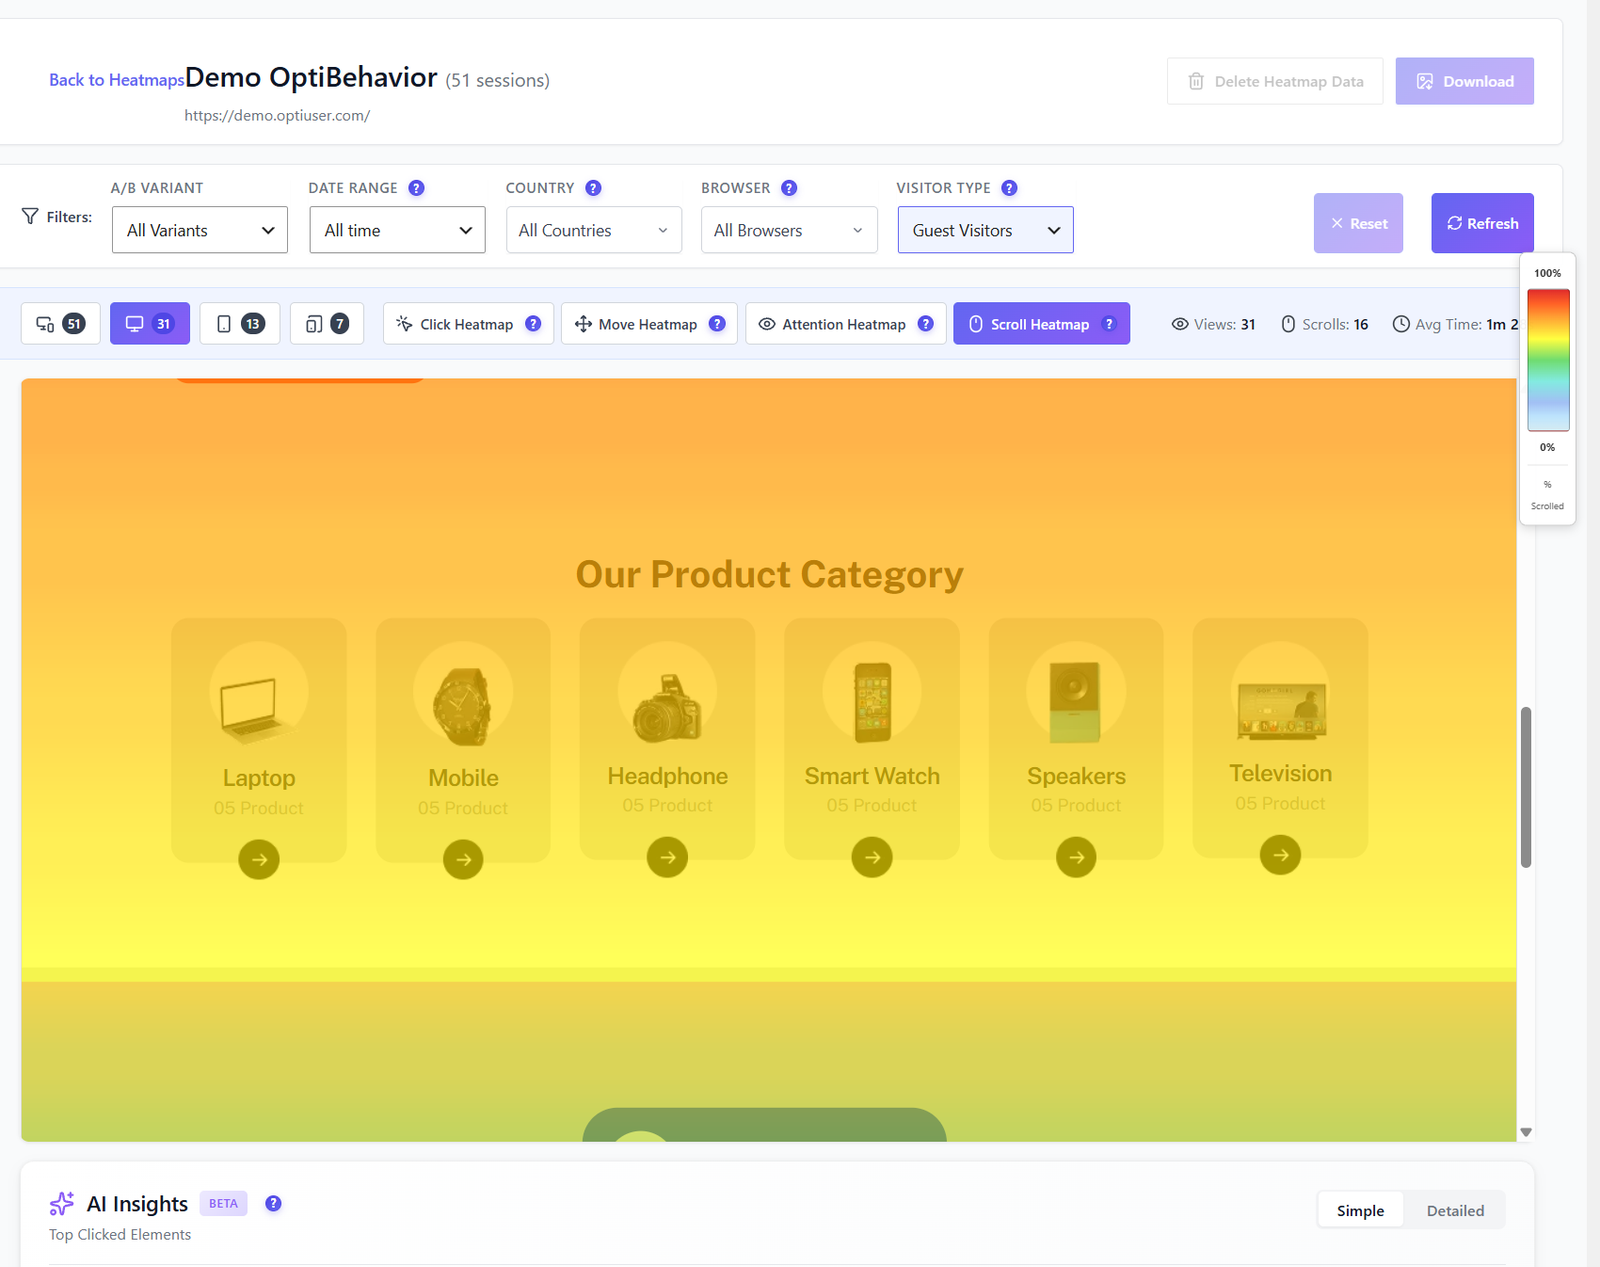The height and width of the screenshot is (1267, 1600).
Task: Open the All Variants dropdown
Action: click(x=200, y=230)
